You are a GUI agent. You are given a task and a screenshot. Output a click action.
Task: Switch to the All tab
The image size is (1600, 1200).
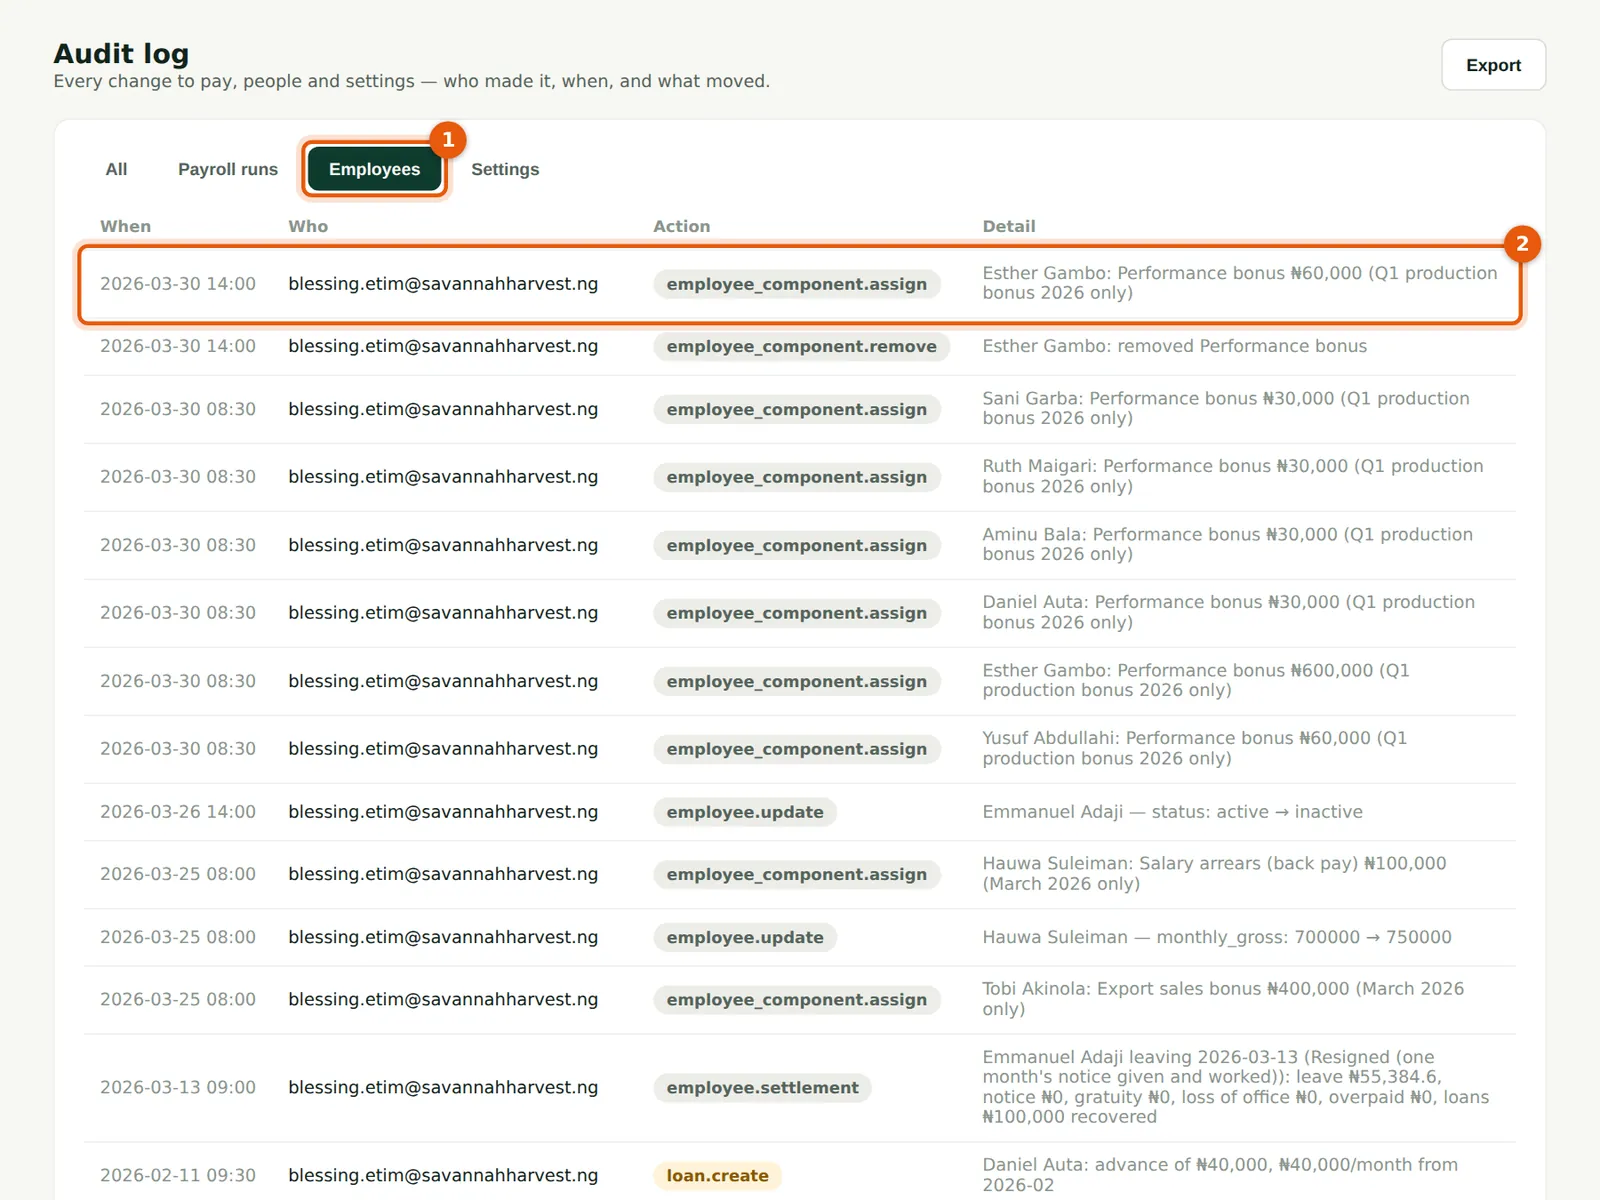[116, 169]
